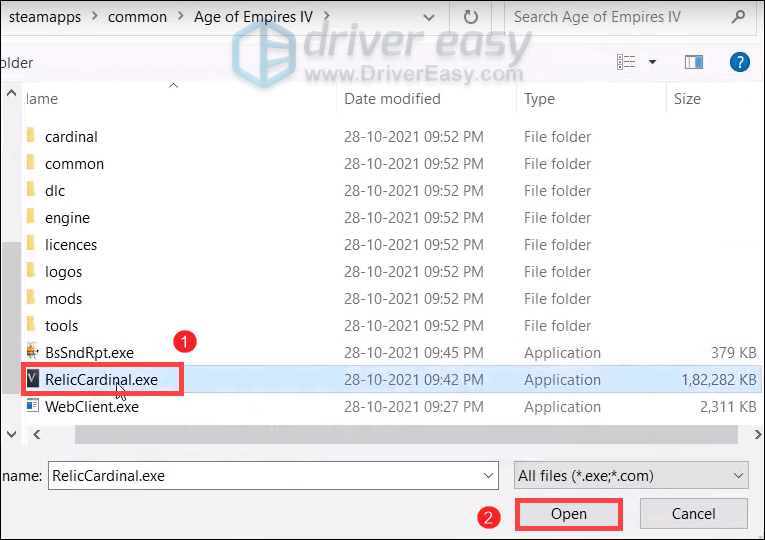This screenshot has height=540, width=765.
Task: Click the 1,82,282 KB size value
Action: (719, 380)
